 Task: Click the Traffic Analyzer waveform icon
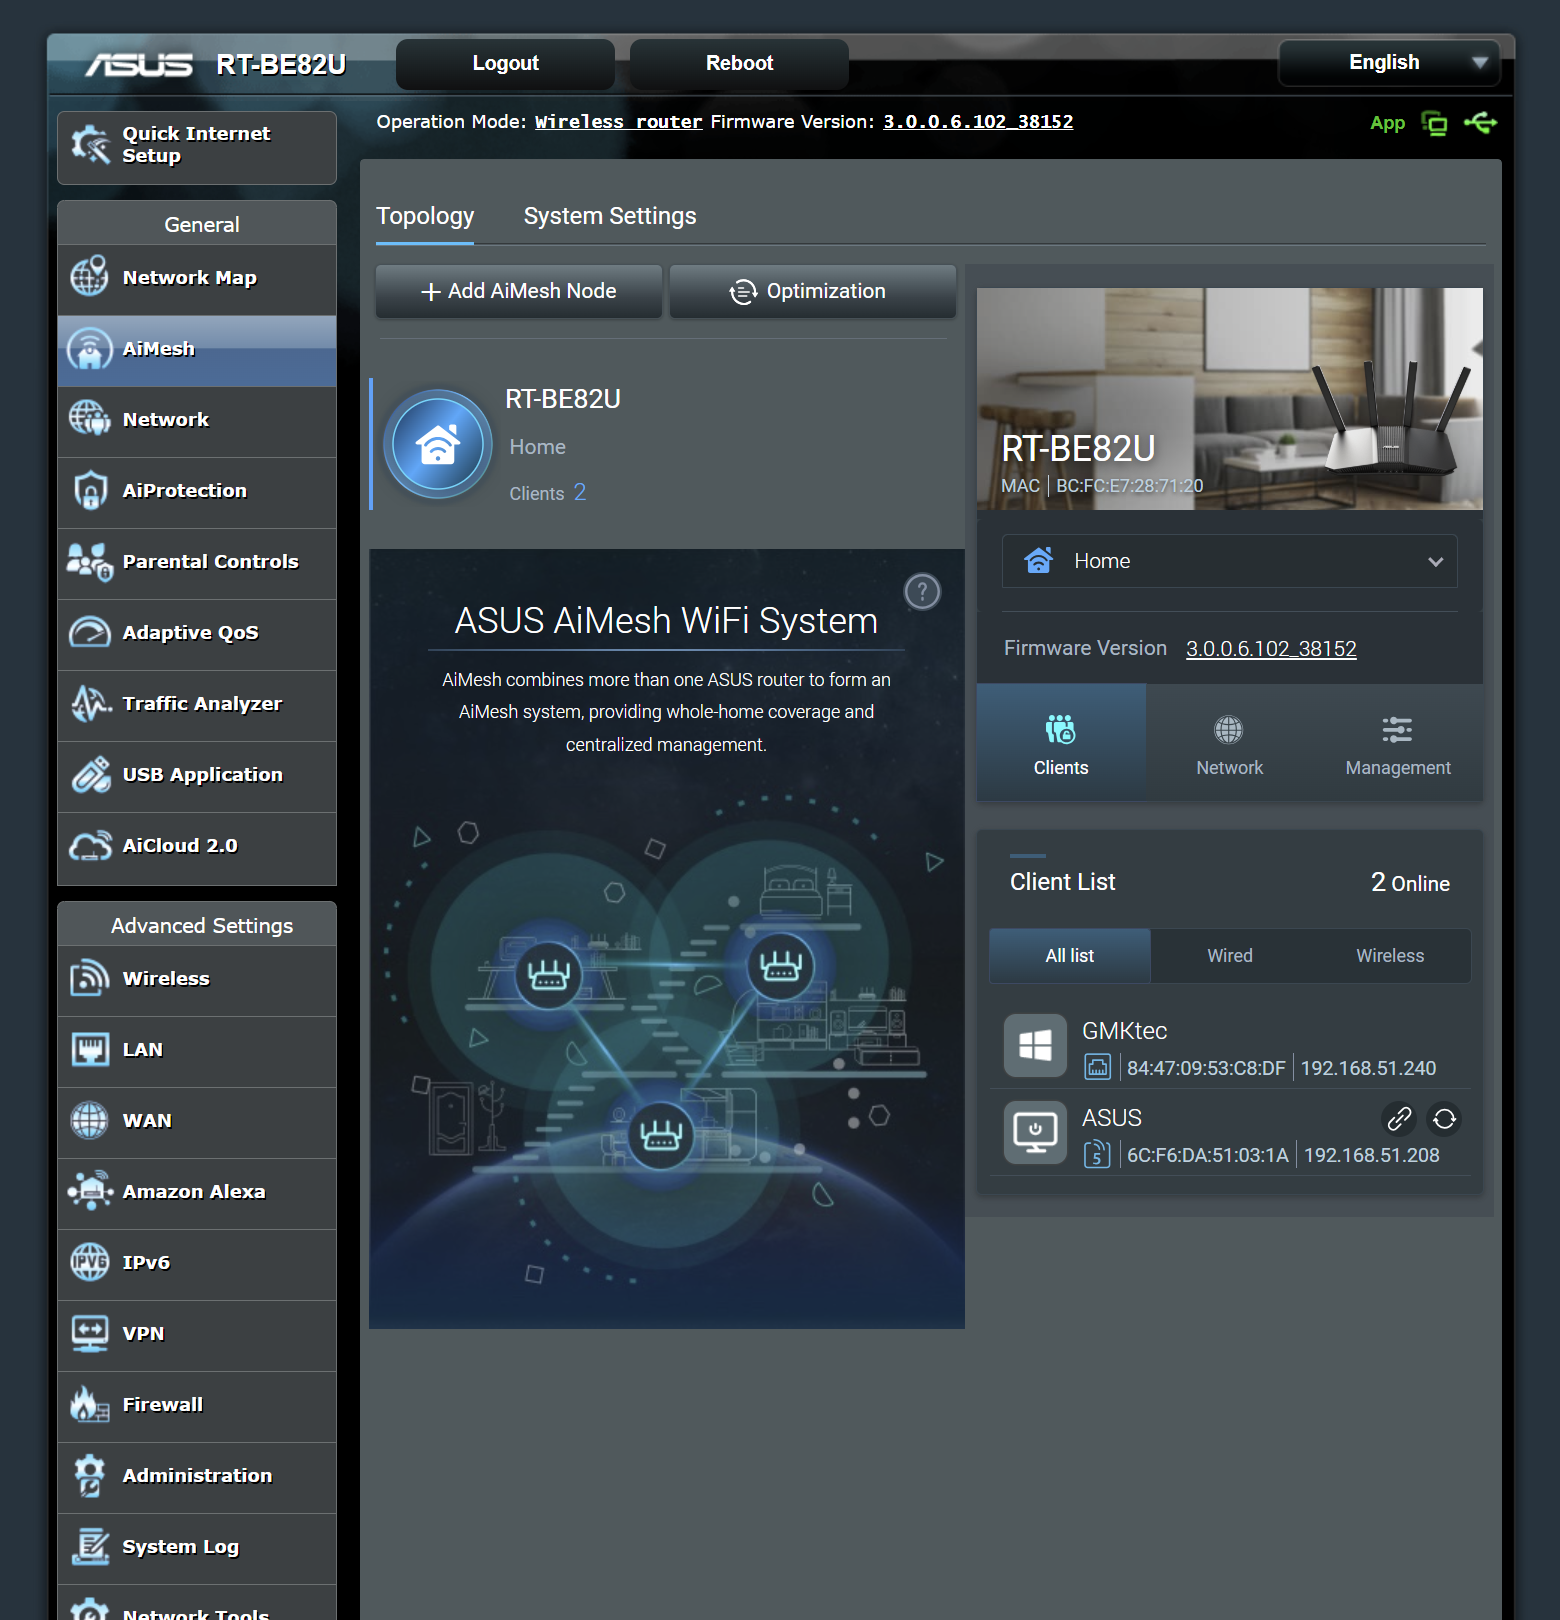[x=90, y=703]
